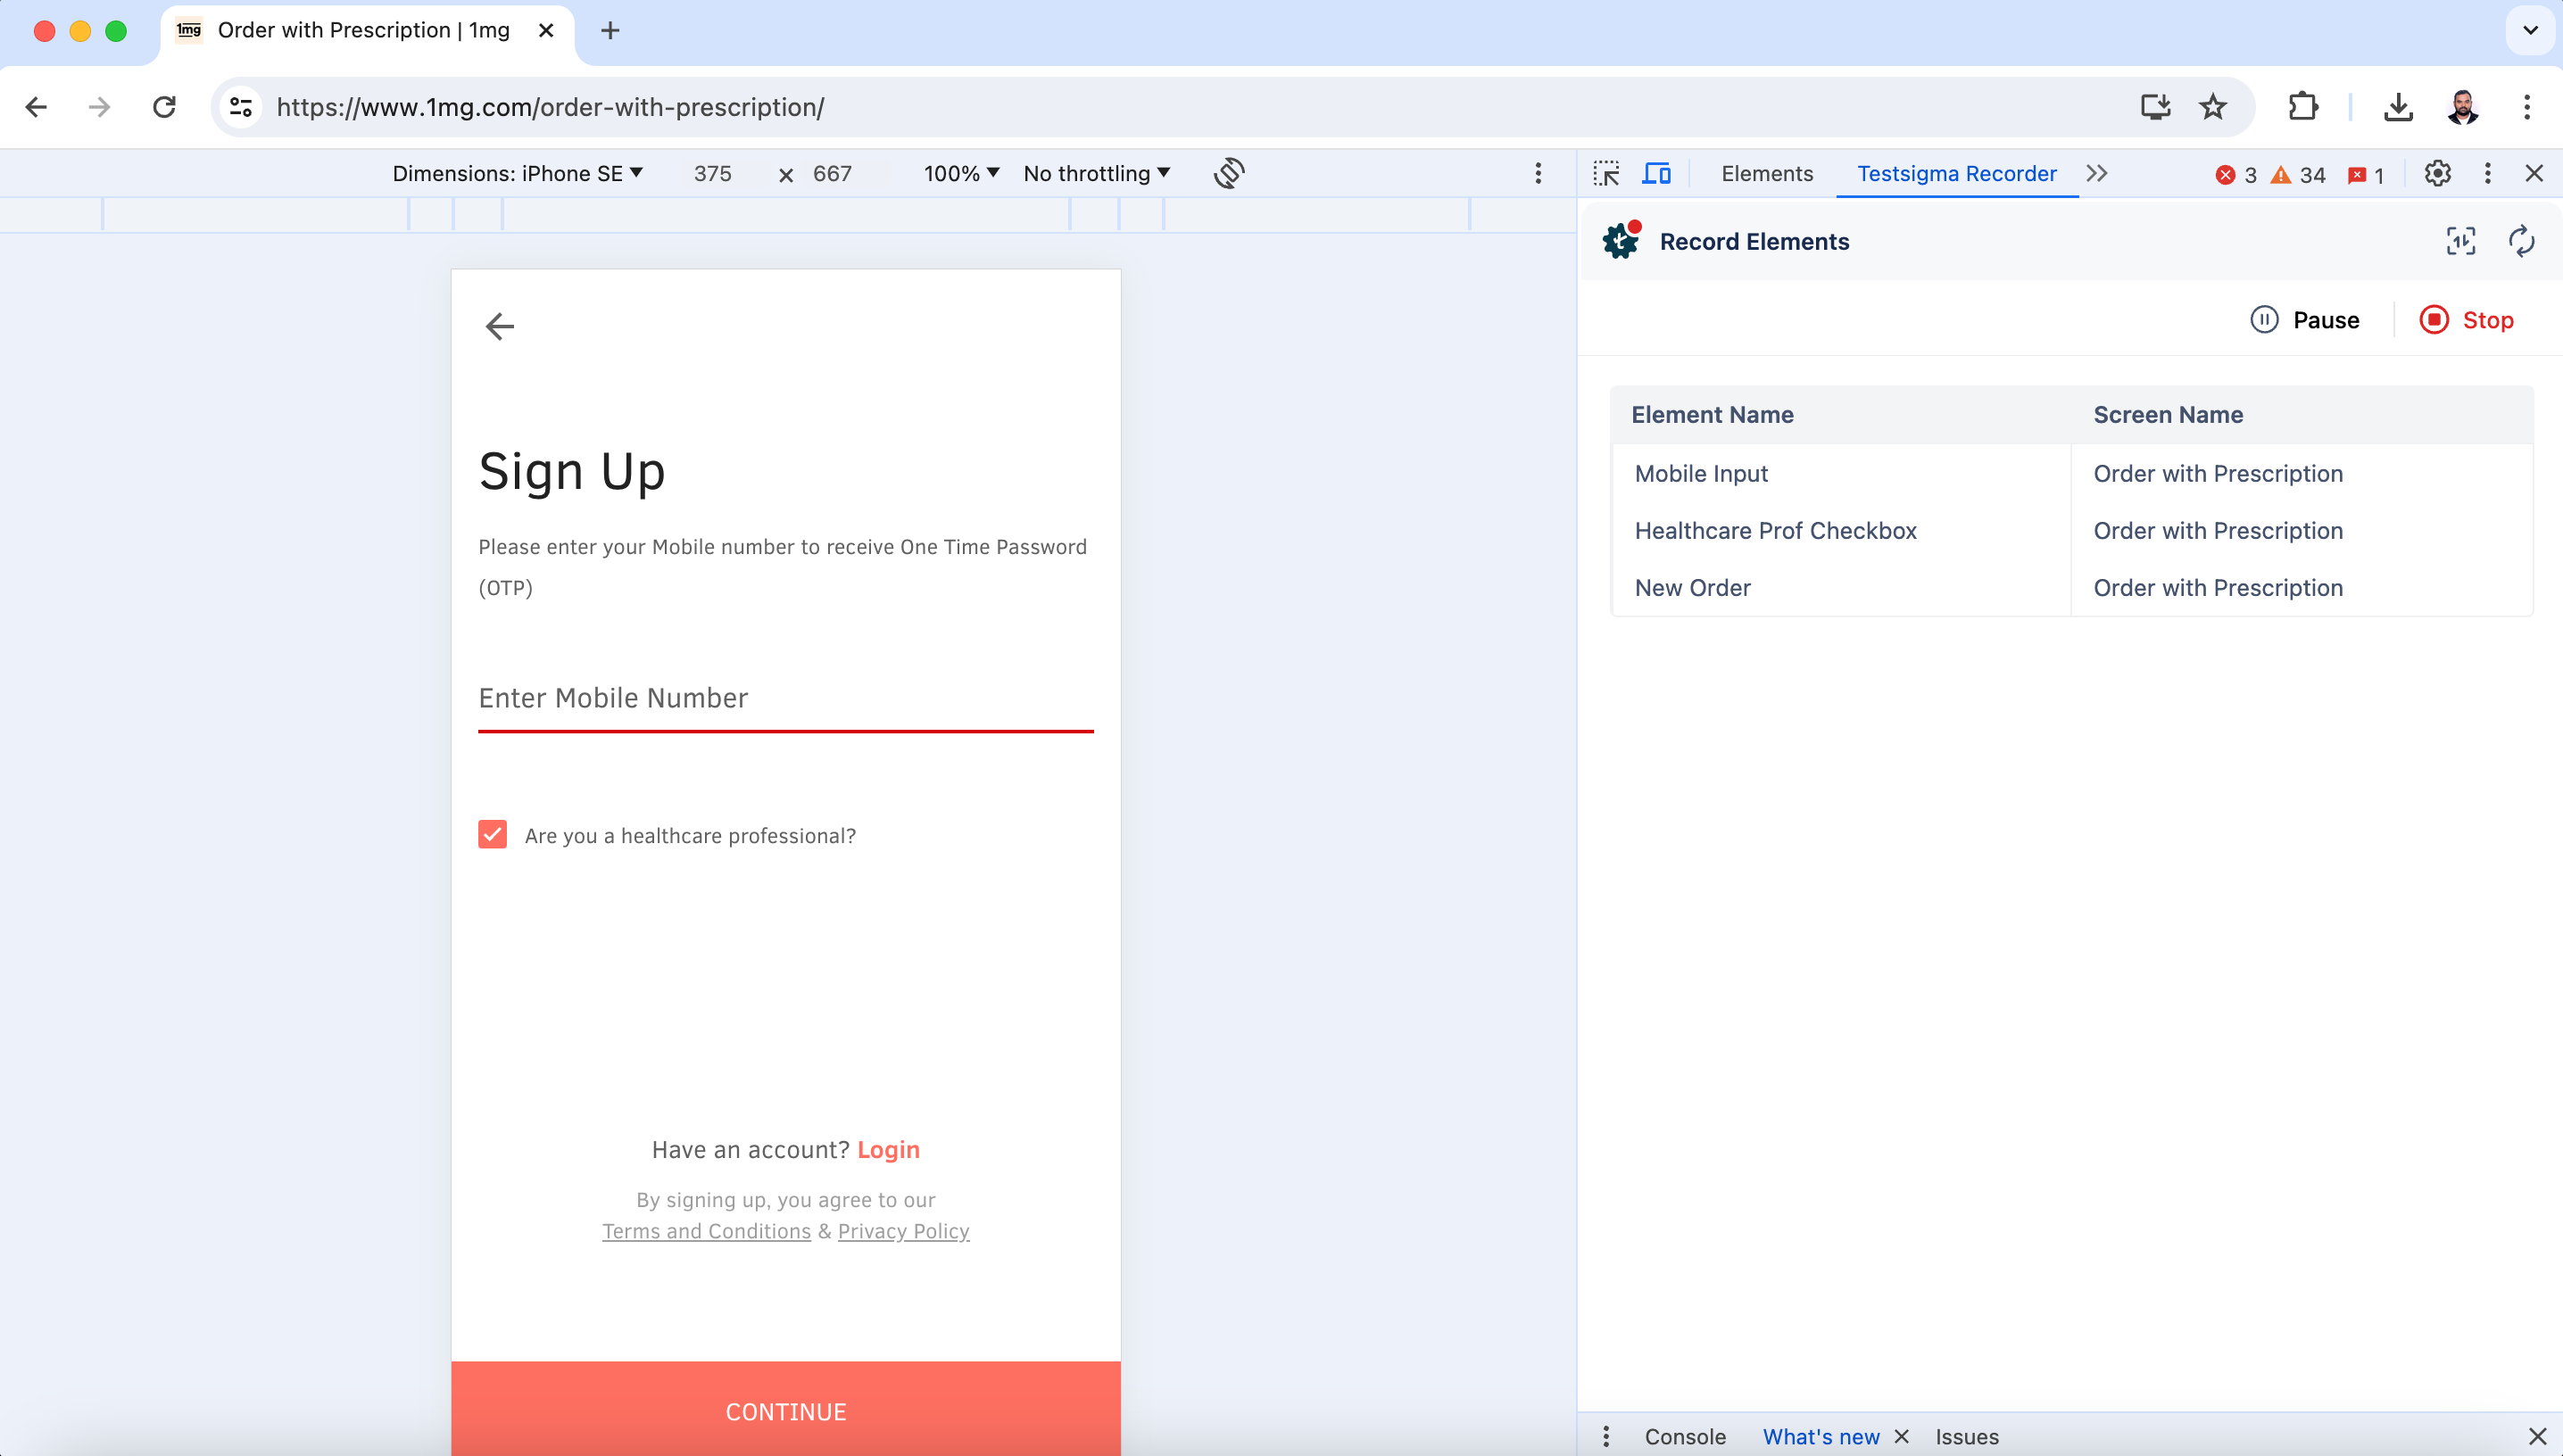Expand the Dimensions iPhone SE dropdown
Viewport: 2563px width, 1456px height.
click(517, 173)
